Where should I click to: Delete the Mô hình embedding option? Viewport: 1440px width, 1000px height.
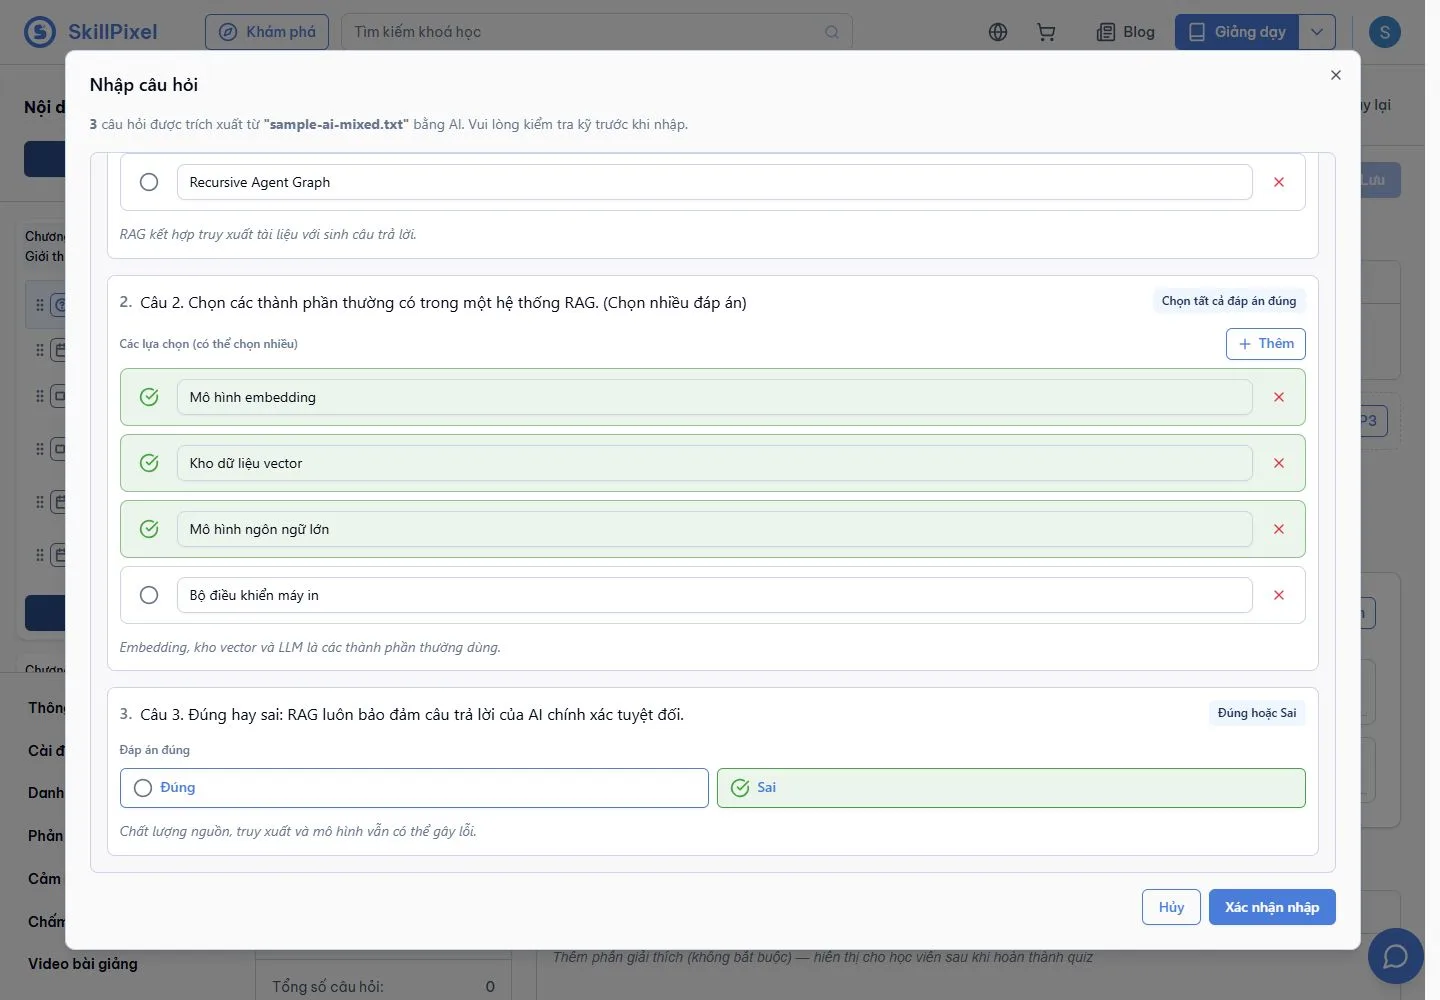click(1278, 397)
